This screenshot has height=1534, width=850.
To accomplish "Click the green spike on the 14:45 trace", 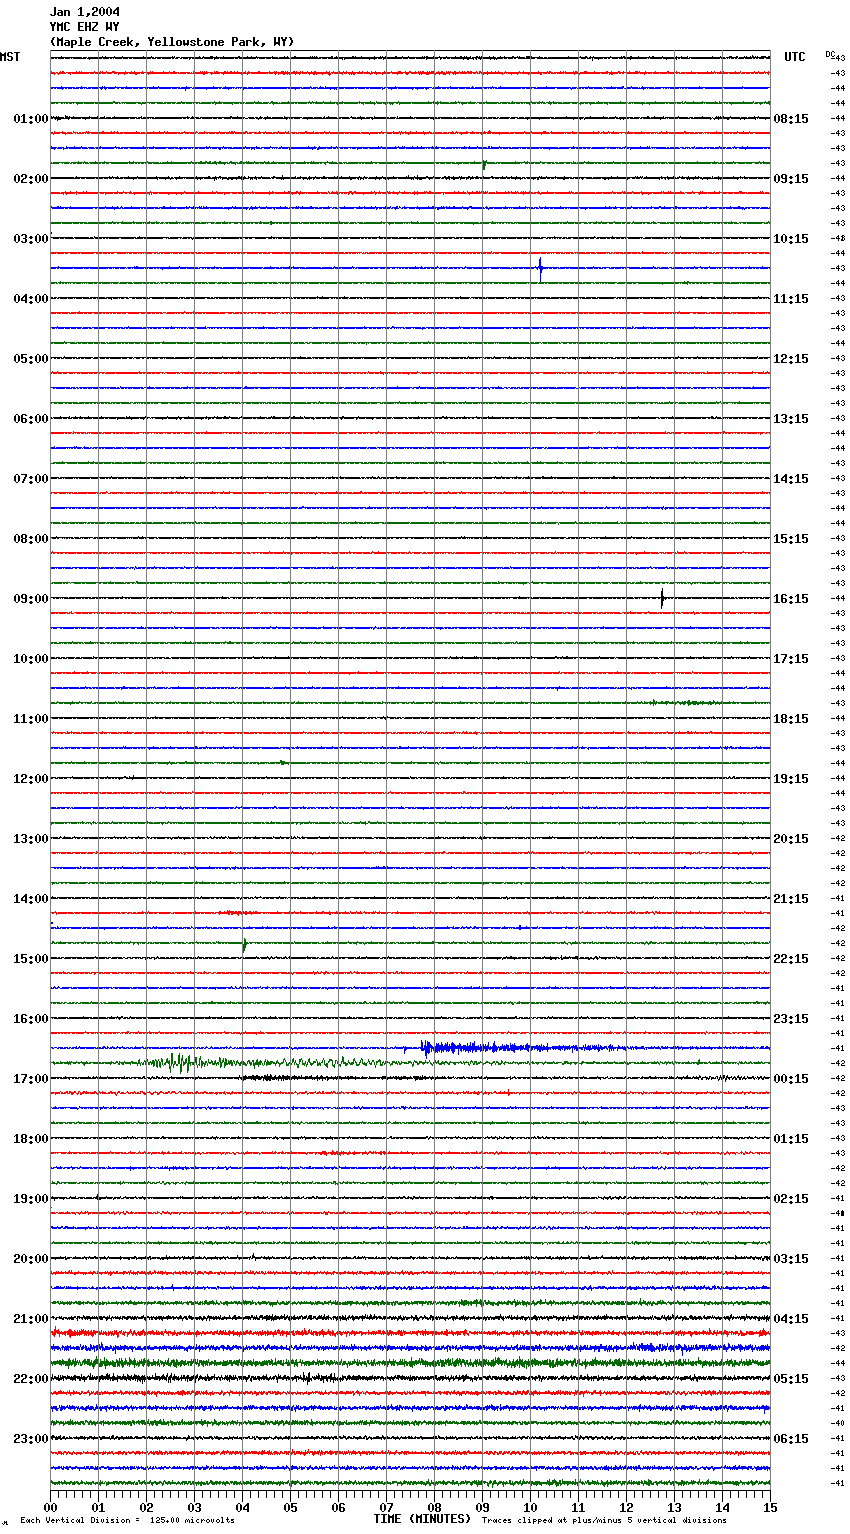I will pos(244,944).
